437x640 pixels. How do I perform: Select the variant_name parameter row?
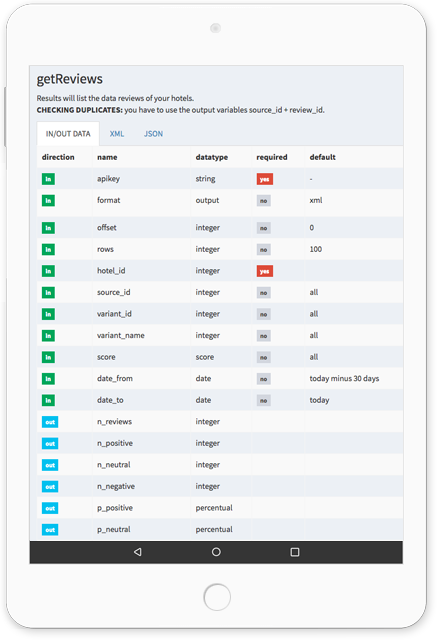point(220,336)
